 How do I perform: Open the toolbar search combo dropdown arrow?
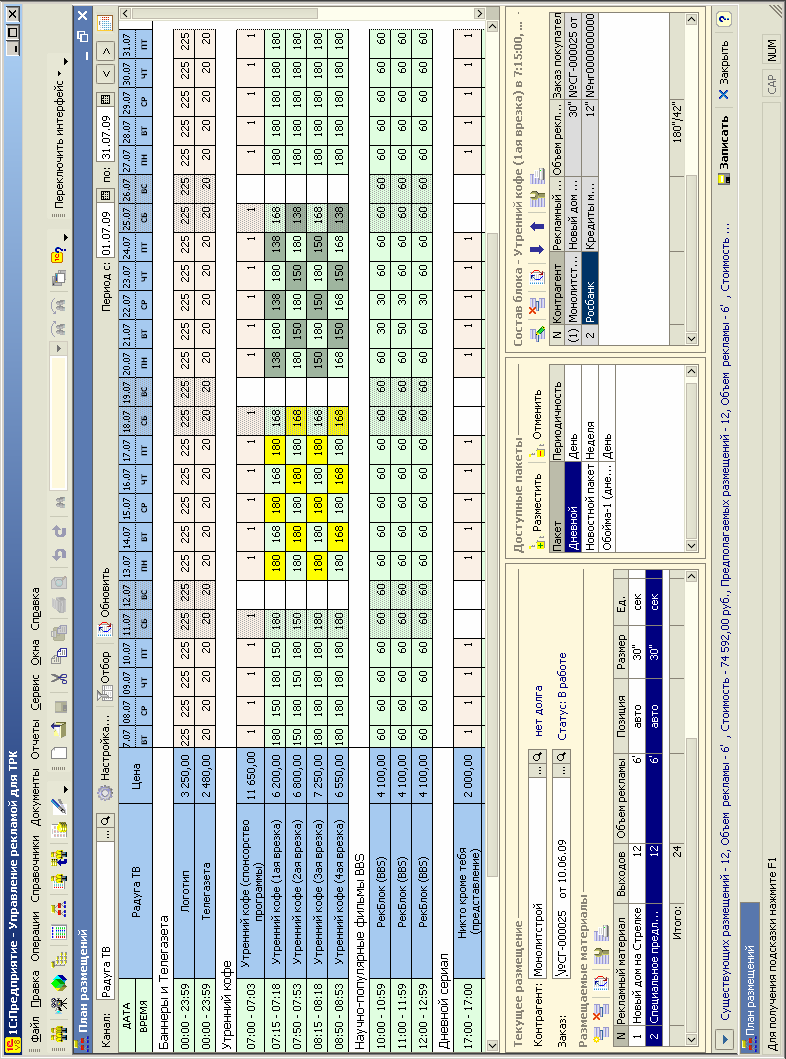tap(59, 348)
